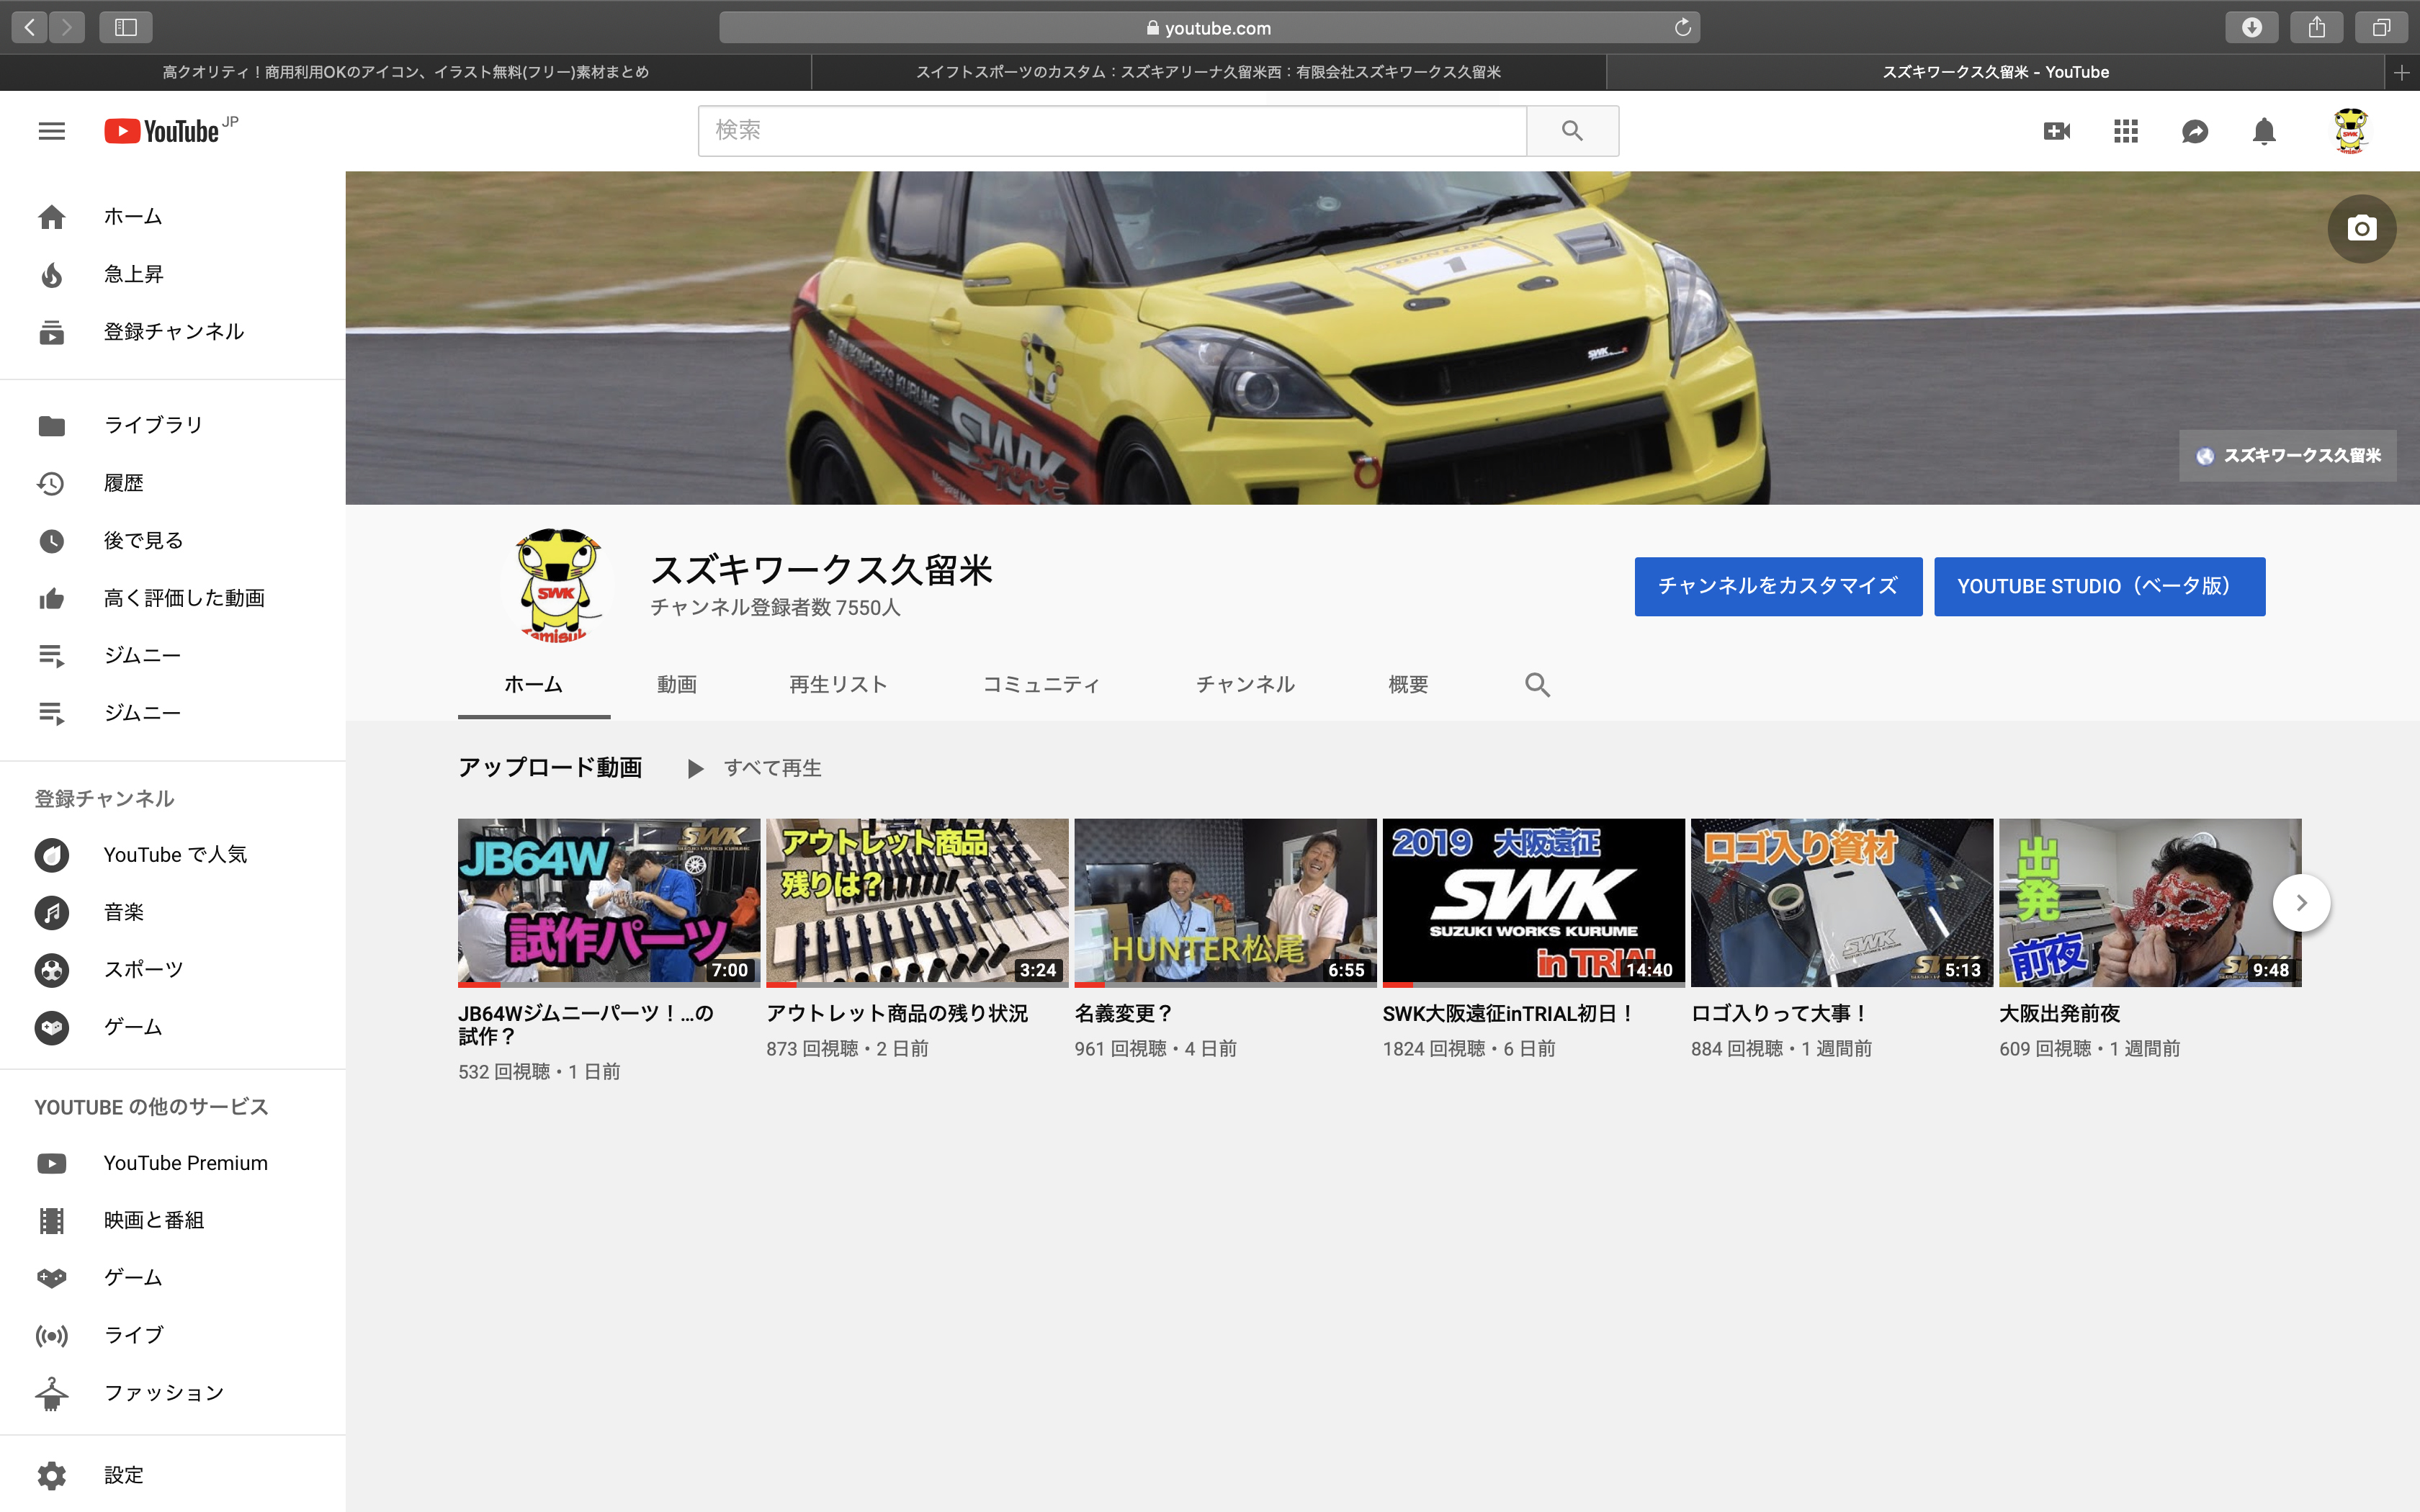This screenshot has width=2420, height=1512.
Task: Open ファッション in sidebar
Action: click(173, 1393)
